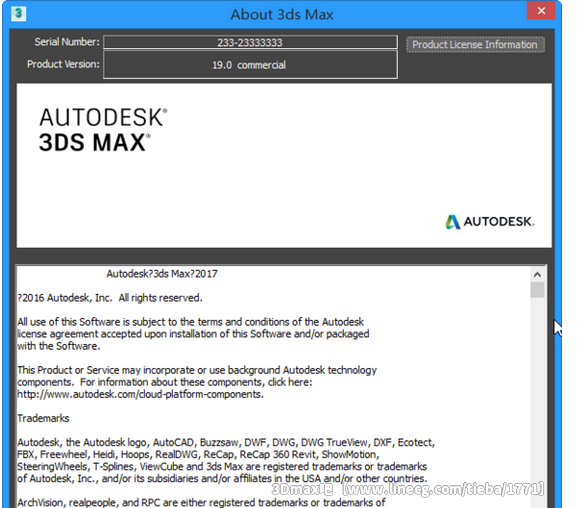The height and width of the screenshot is (508, 584).
Task: Click the Serial Number field
Action: pos(250,42)
